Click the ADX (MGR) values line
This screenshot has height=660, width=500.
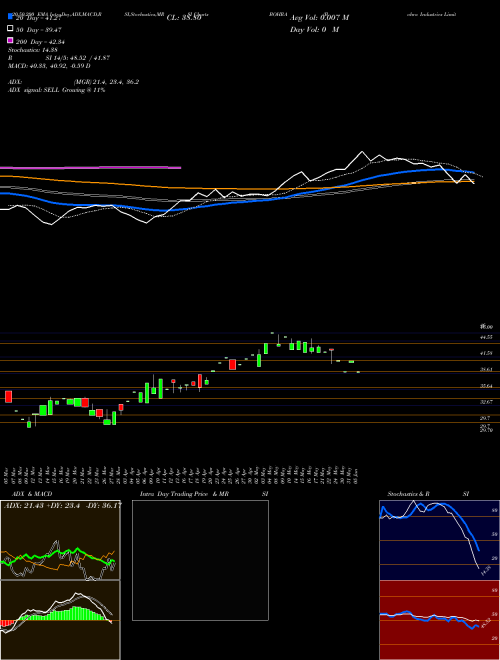click(73, 82)
